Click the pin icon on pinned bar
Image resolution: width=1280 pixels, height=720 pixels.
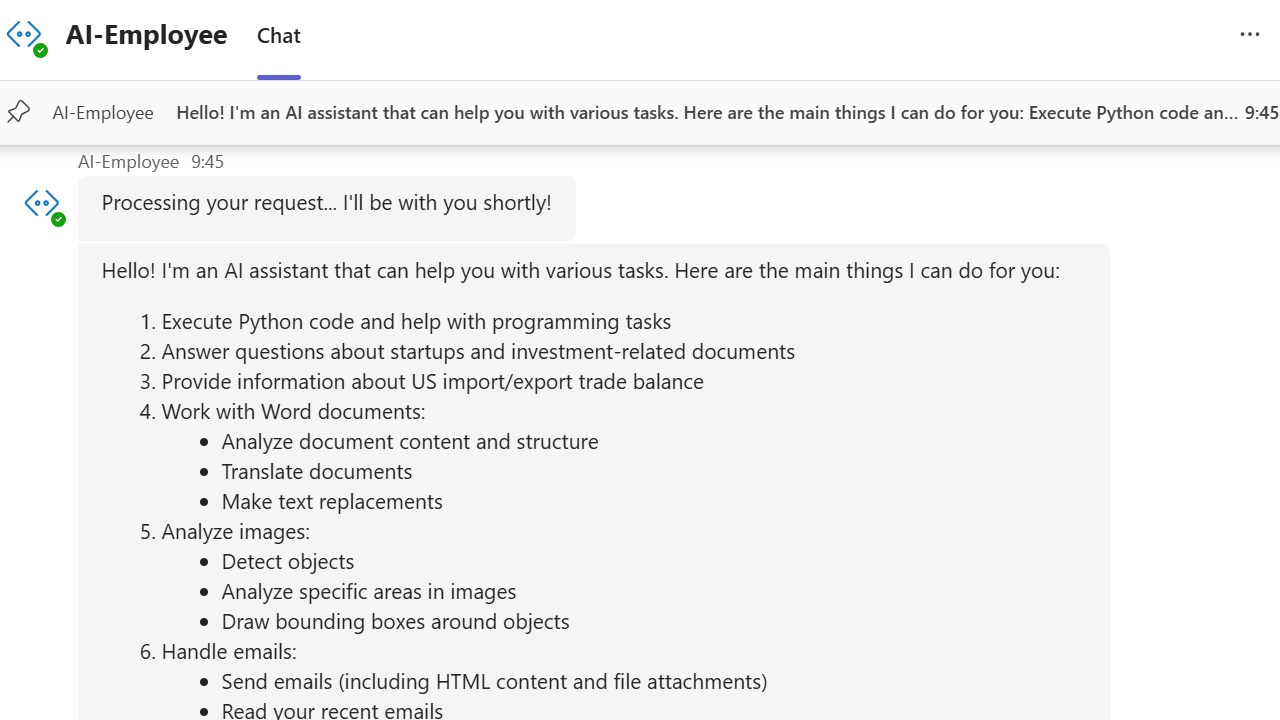[x=19, y=112]
